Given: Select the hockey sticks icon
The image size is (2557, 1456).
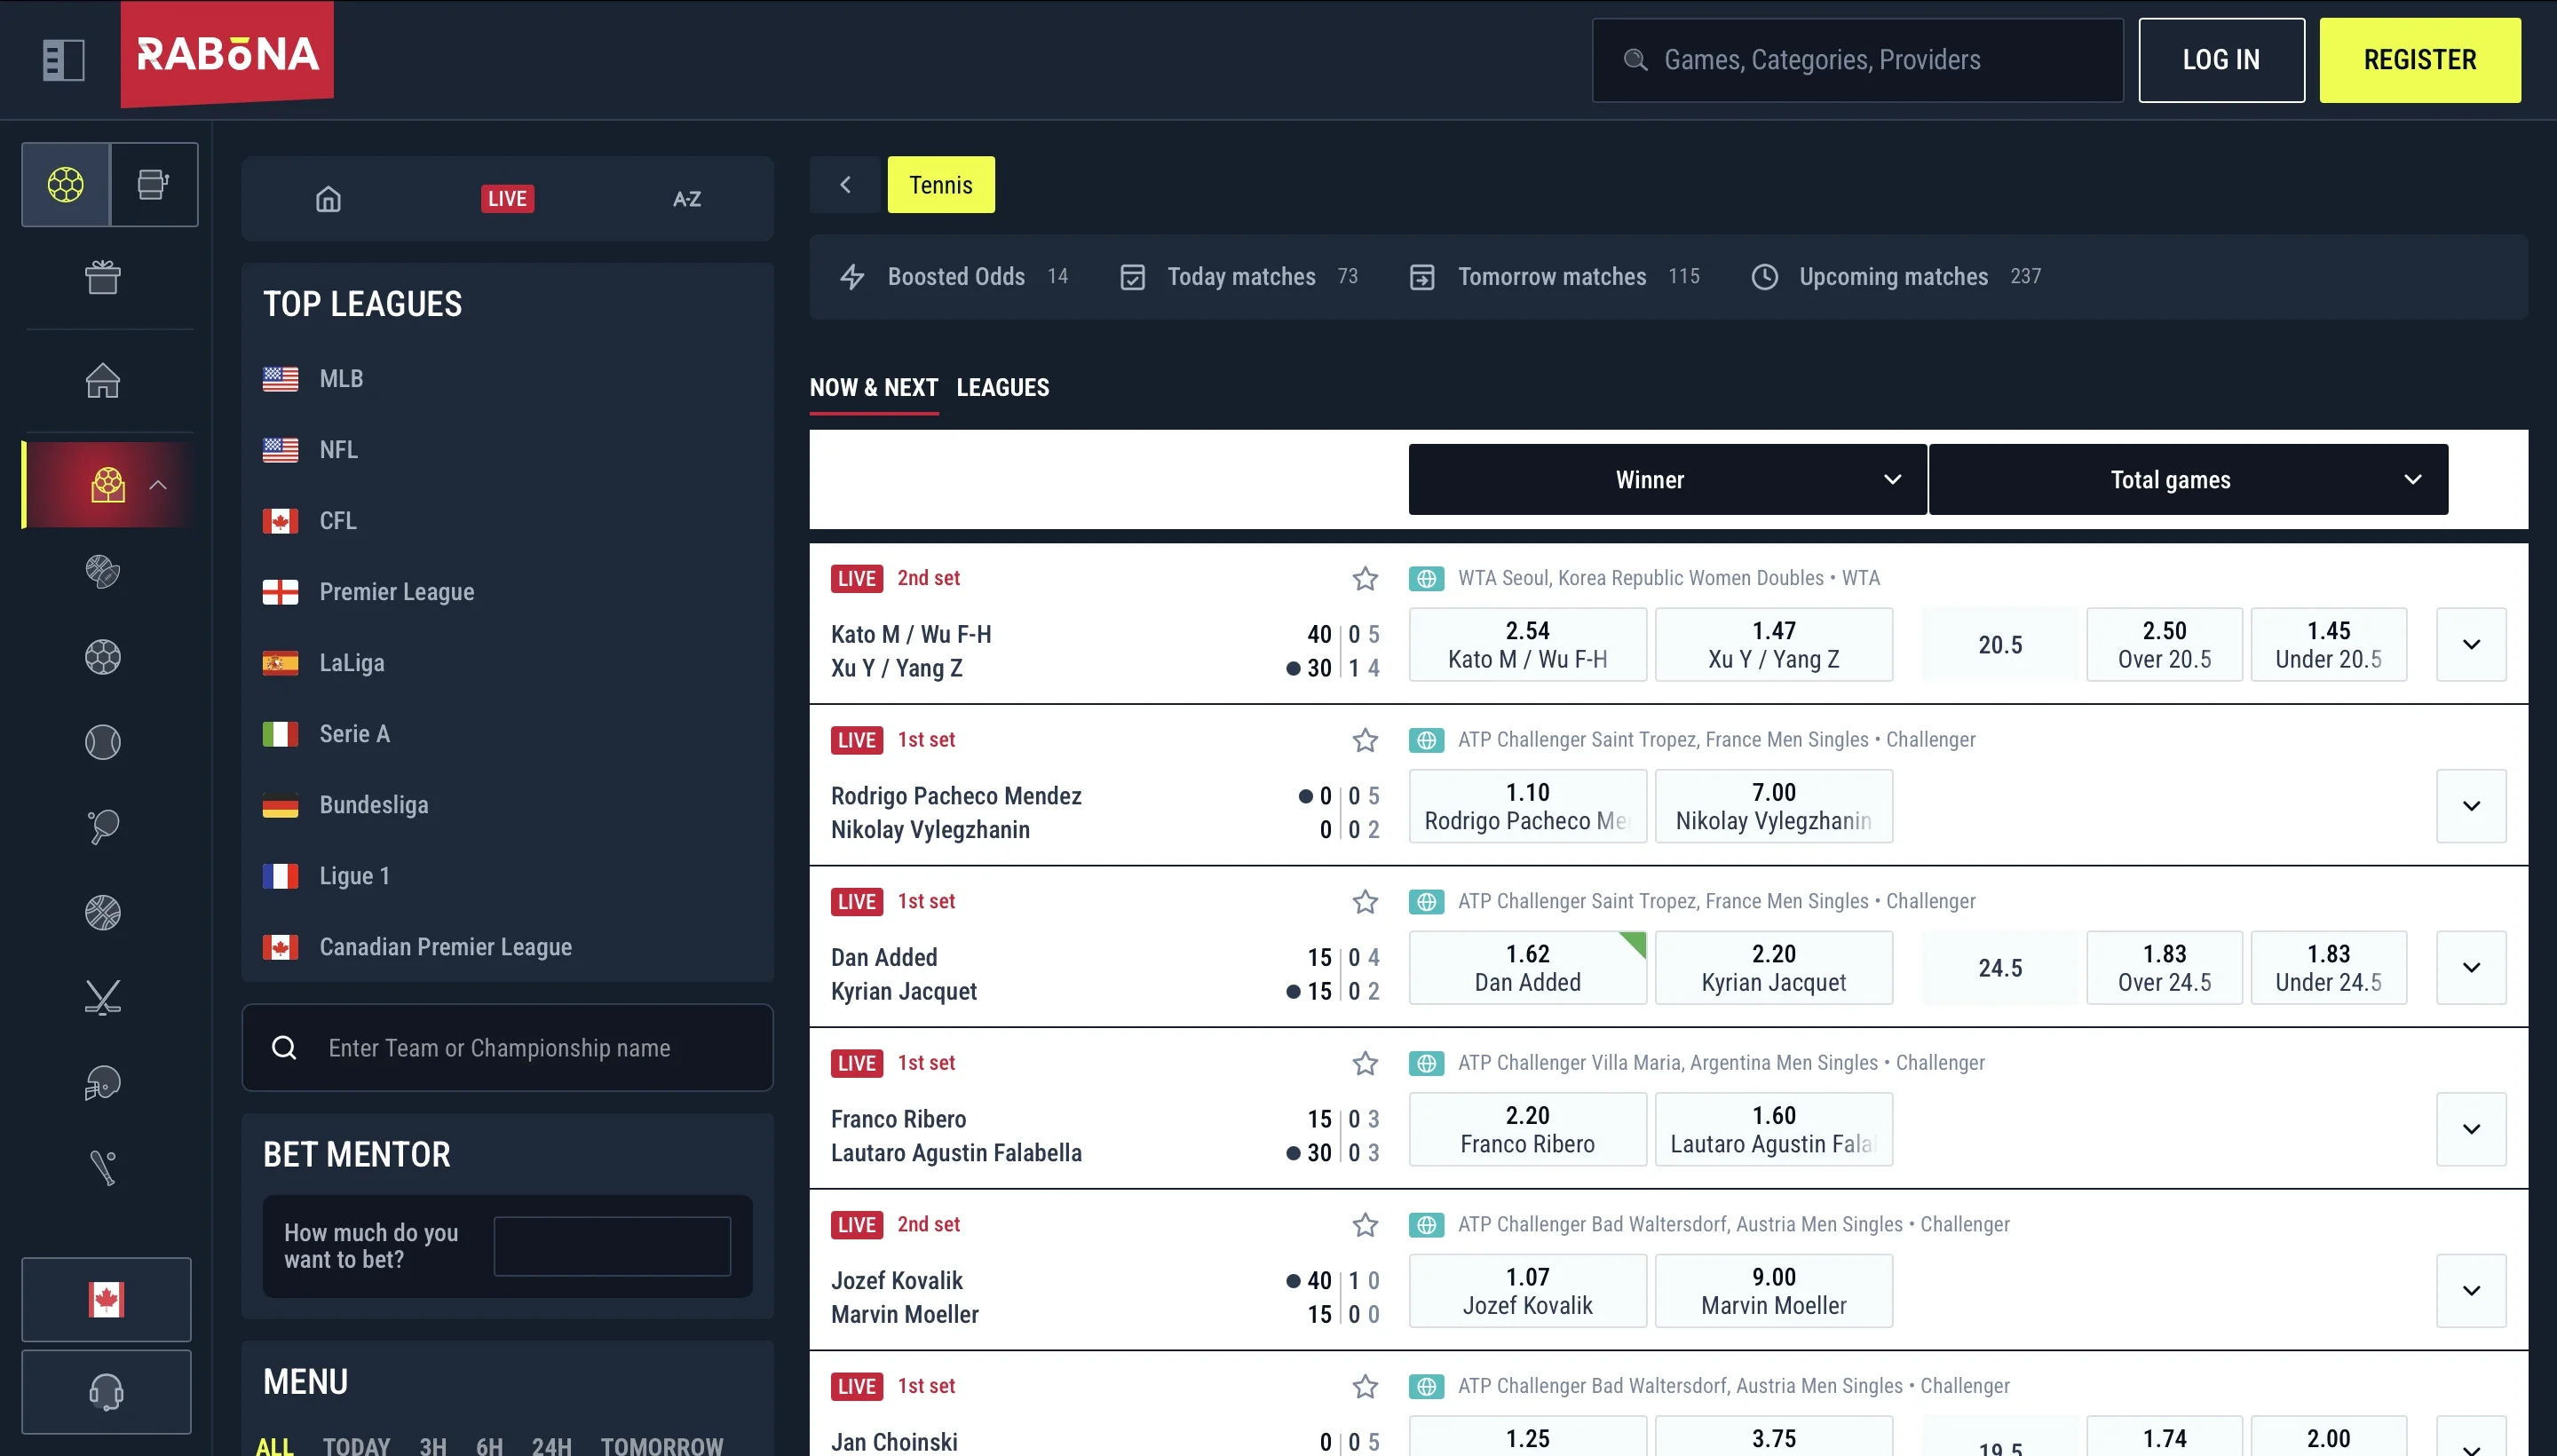Looking at the screenshot, I should (103, 997).
